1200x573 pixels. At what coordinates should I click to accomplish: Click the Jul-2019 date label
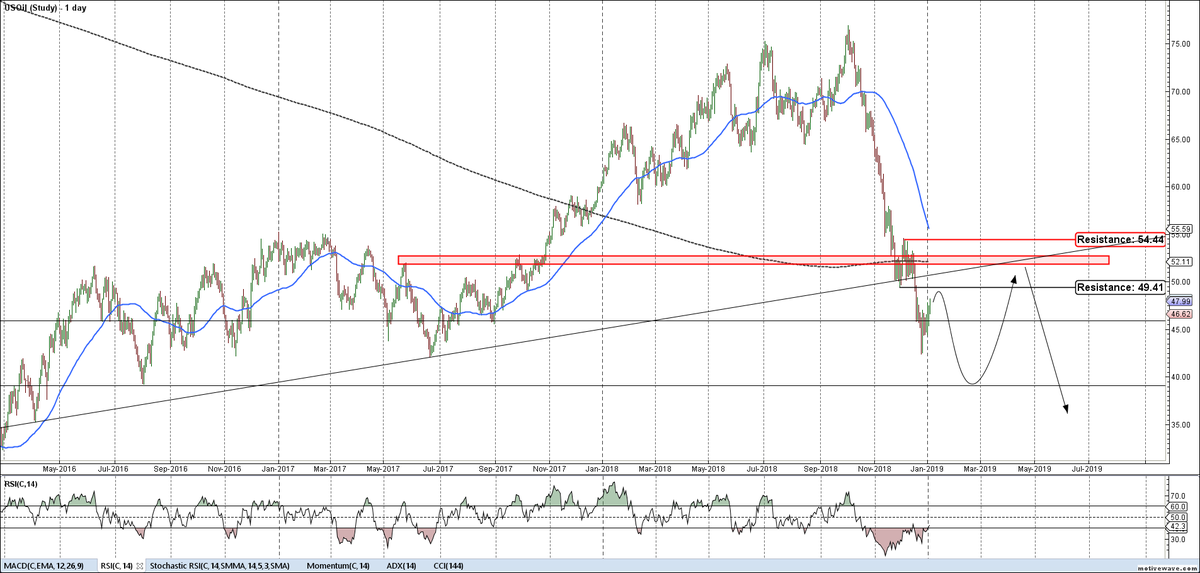pos(1088,468)
